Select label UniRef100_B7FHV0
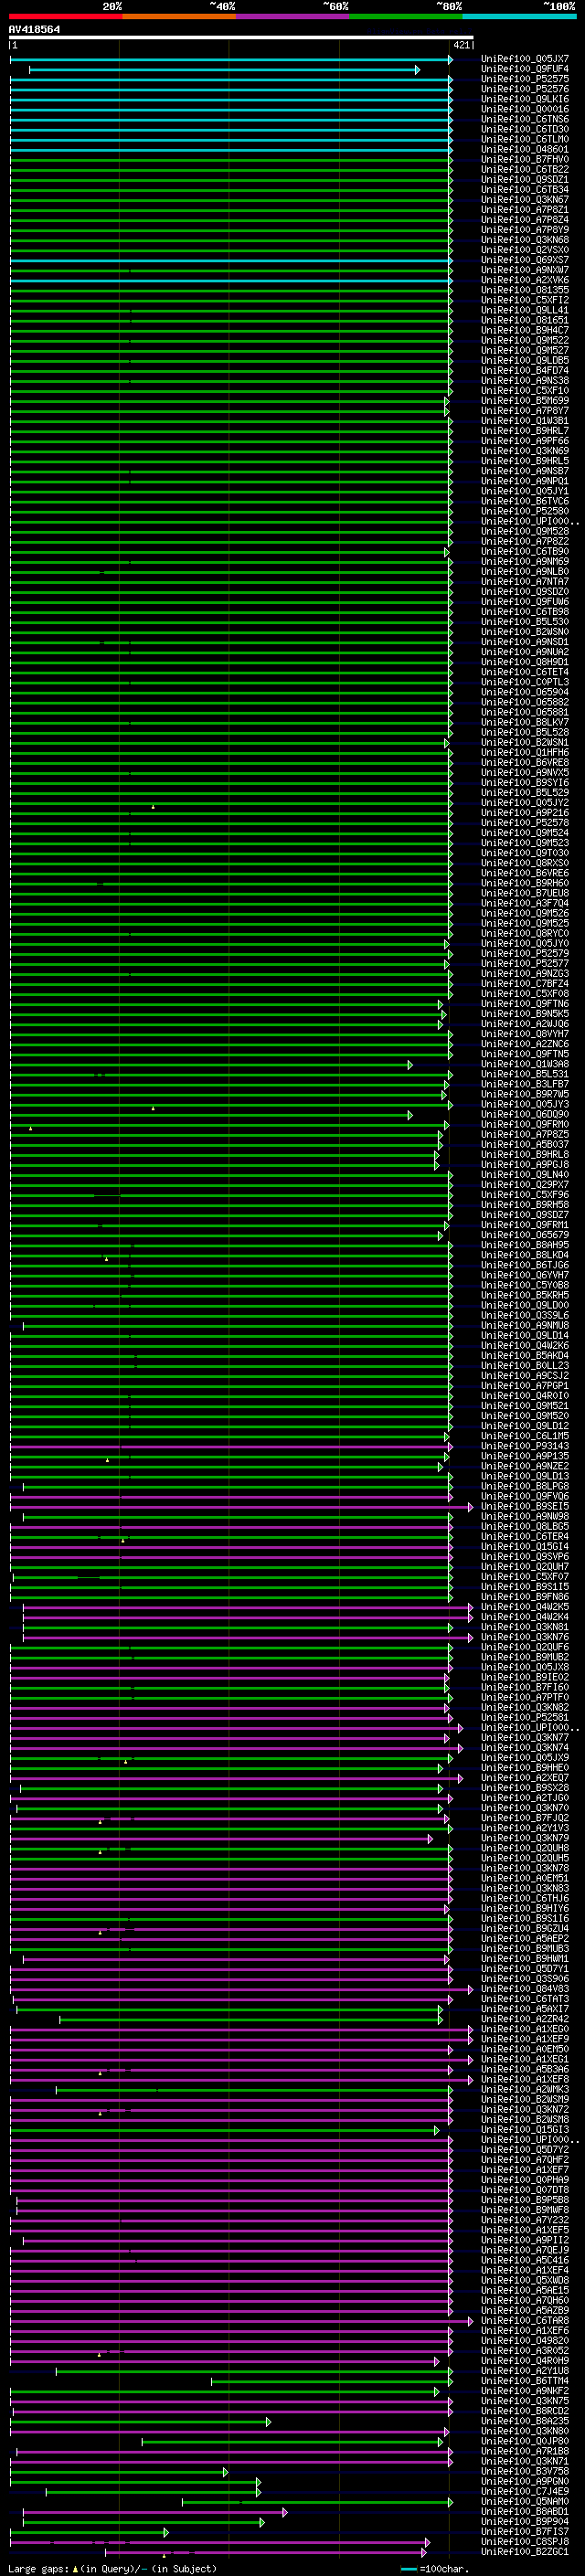 click(525, 160)
